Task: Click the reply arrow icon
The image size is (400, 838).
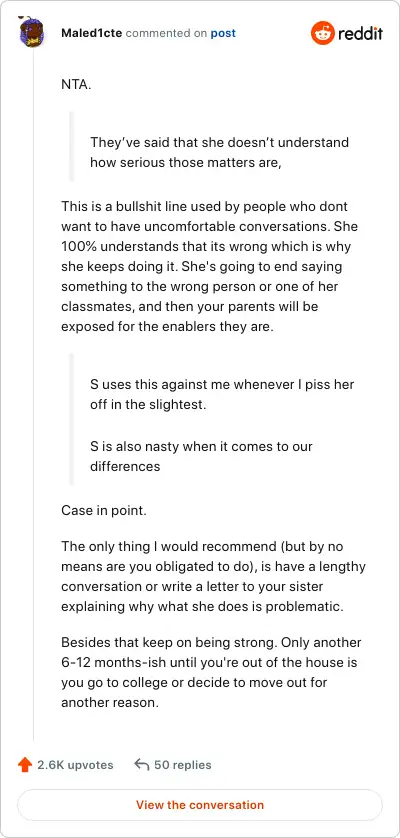Action: click(142, 765)
